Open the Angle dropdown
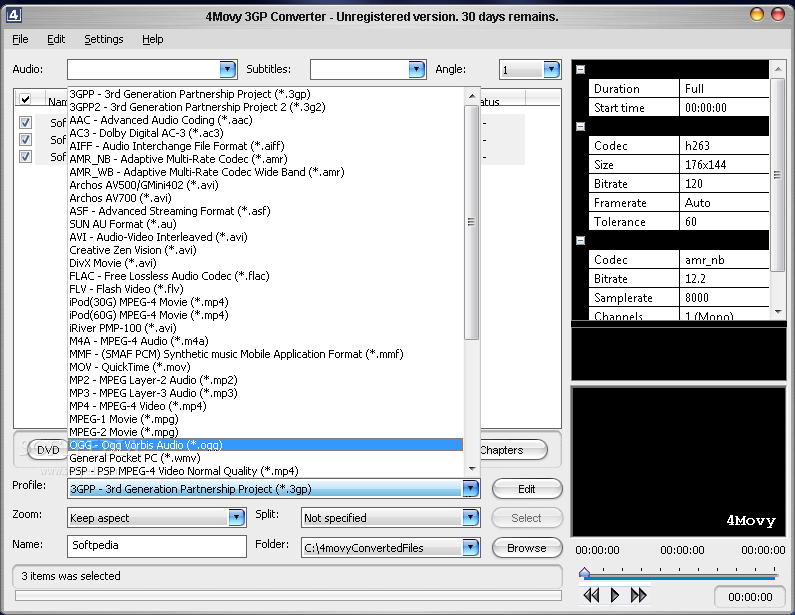This screenshot has height=615, width=795. 551,69
